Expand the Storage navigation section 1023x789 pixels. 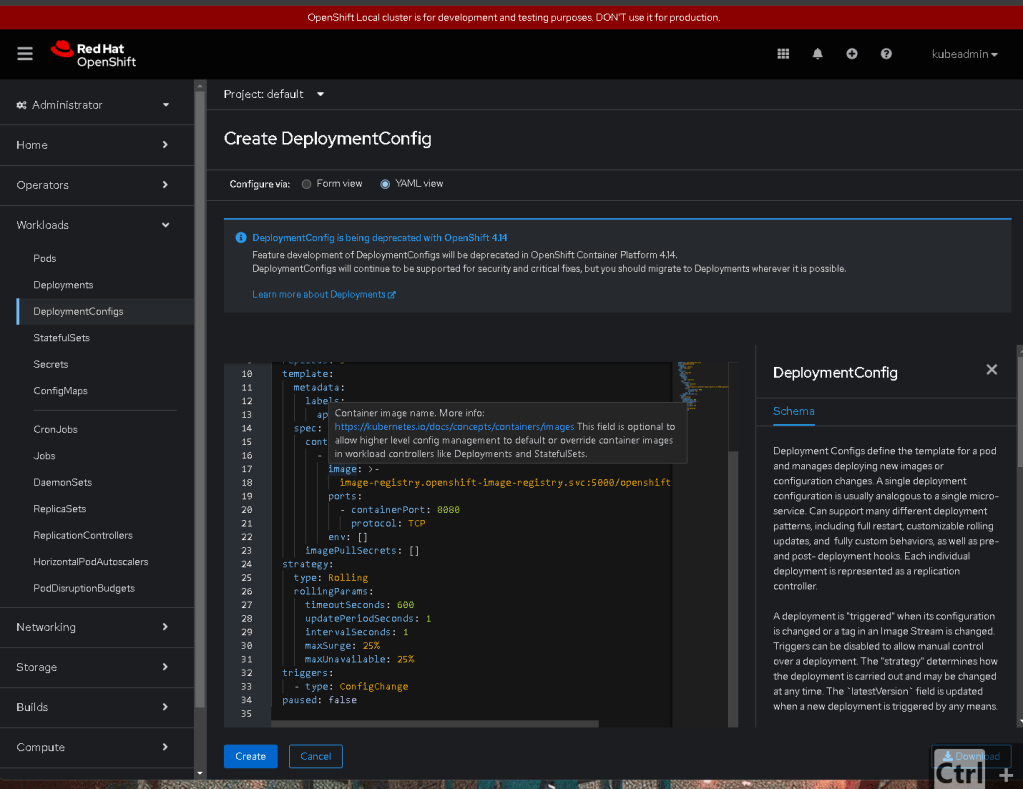97,667
